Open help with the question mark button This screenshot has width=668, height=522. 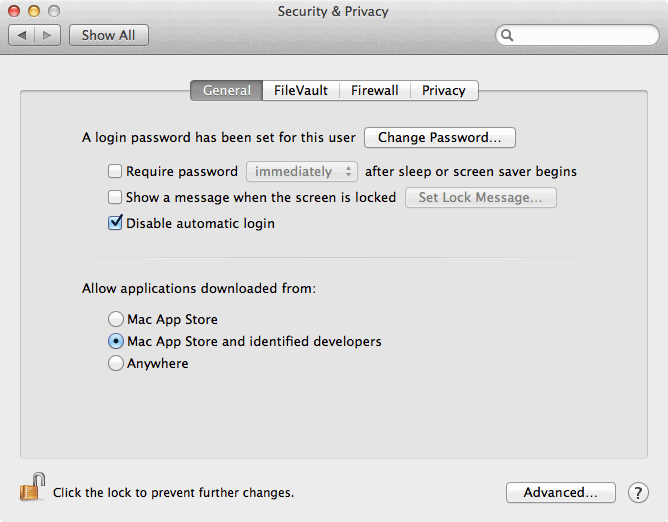pos(638,493)
